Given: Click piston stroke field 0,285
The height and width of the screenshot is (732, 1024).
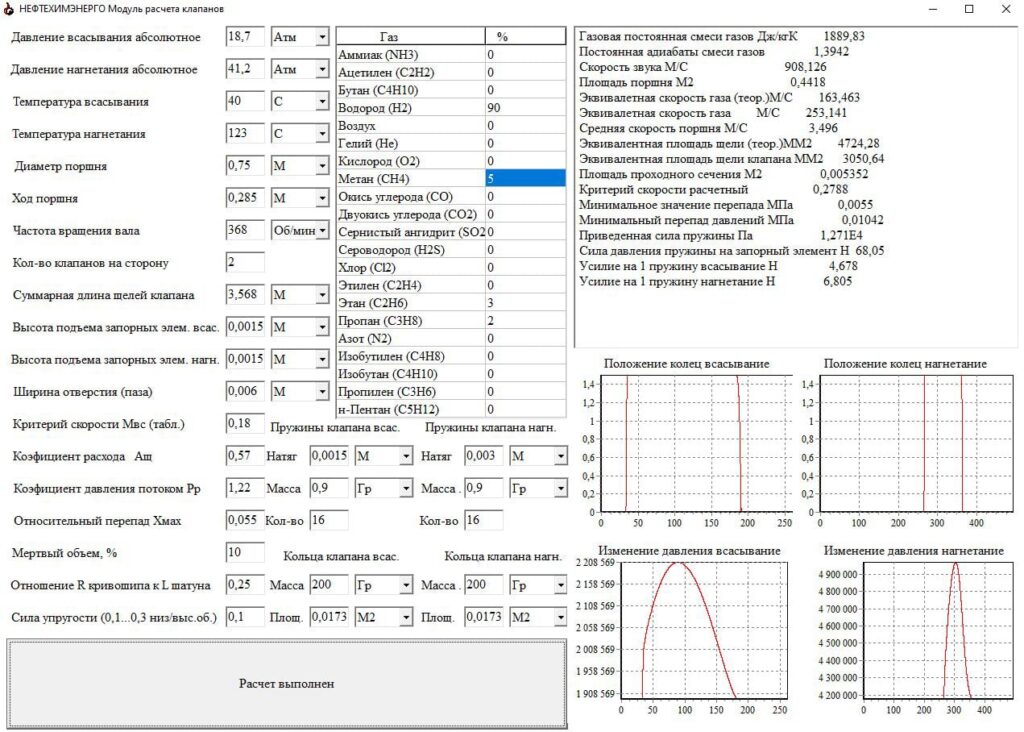Looking at the screenshot, I should coord(245,197).
